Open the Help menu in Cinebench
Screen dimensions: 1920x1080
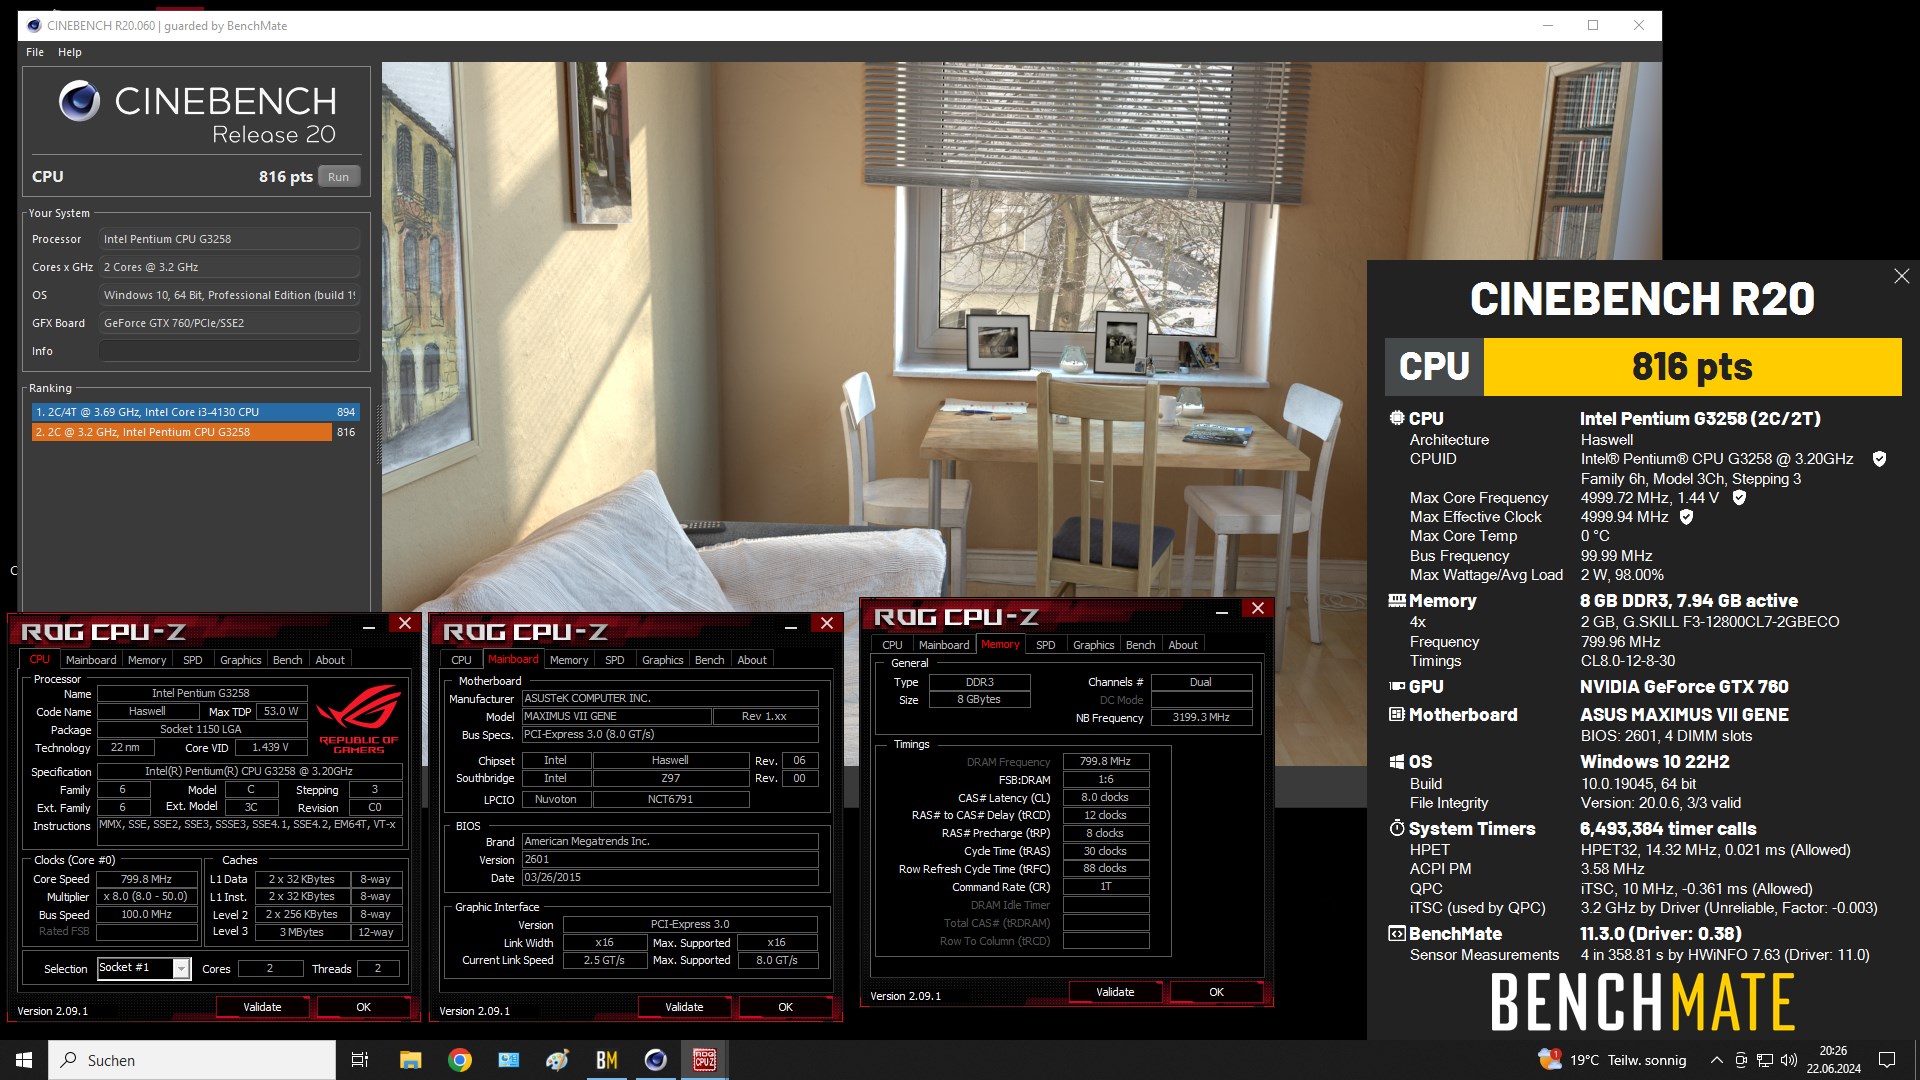[69, 52]
